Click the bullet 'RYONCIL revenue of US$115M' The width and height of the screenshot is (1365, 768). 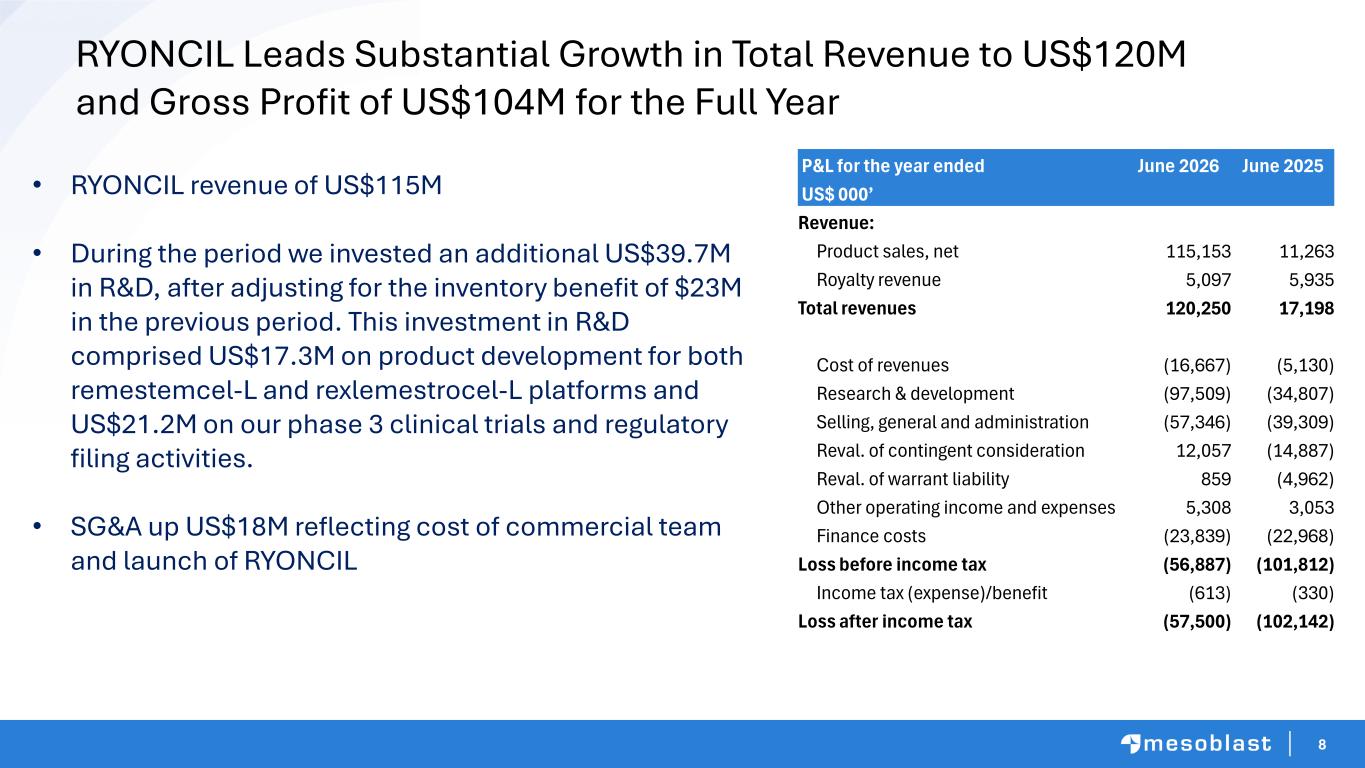(x=256, y=185)
